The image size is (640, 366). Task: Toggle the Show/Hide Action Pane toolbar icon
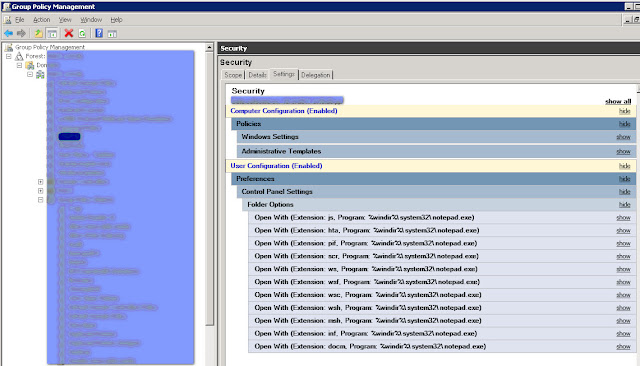(x=112, y=34)
